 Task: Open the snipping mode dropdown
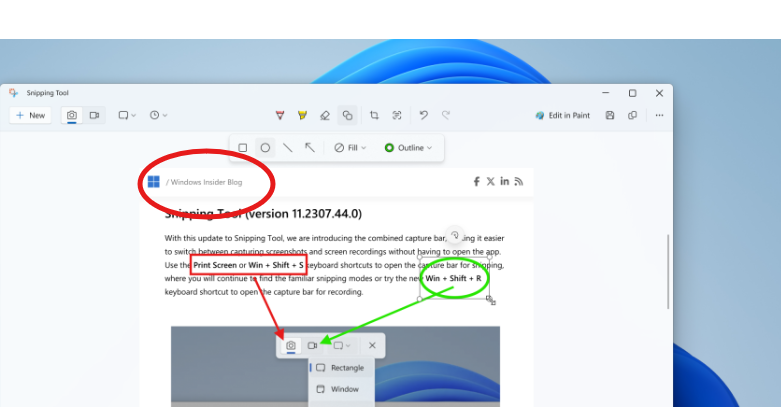click(127, 115)
